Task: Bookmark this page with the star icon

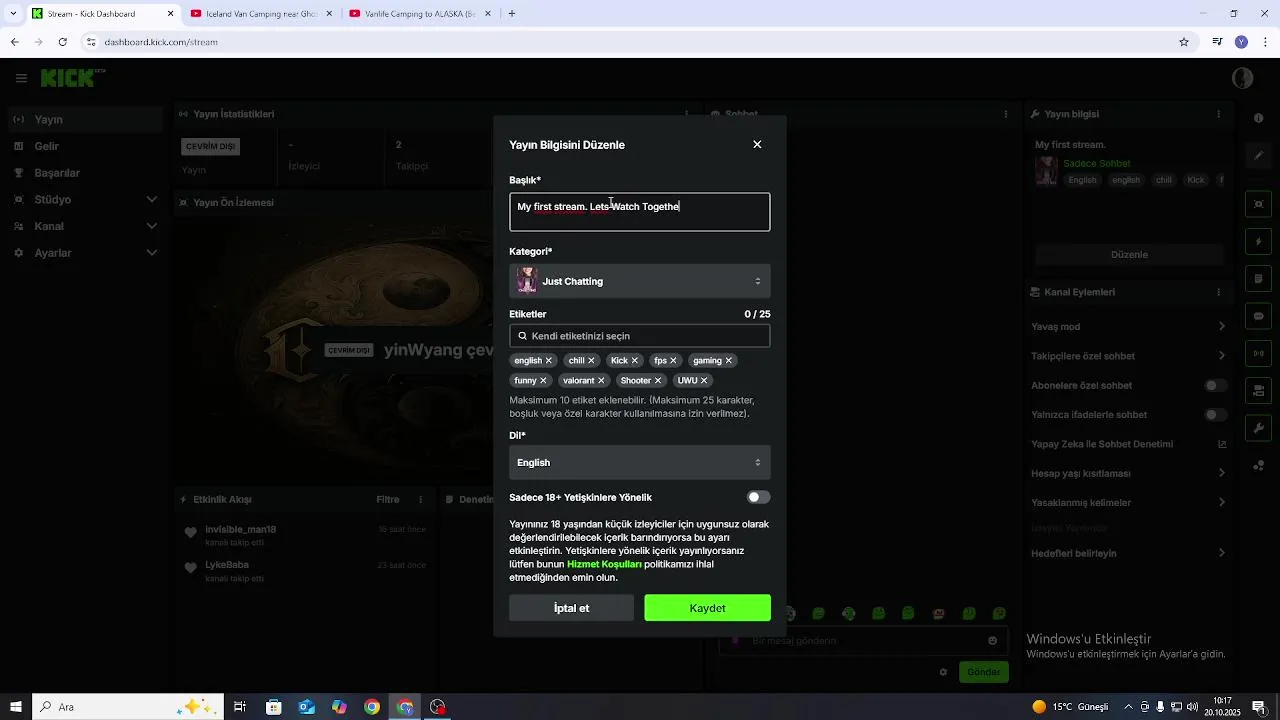Action: pyautogui.click(x=1184, y=42)
